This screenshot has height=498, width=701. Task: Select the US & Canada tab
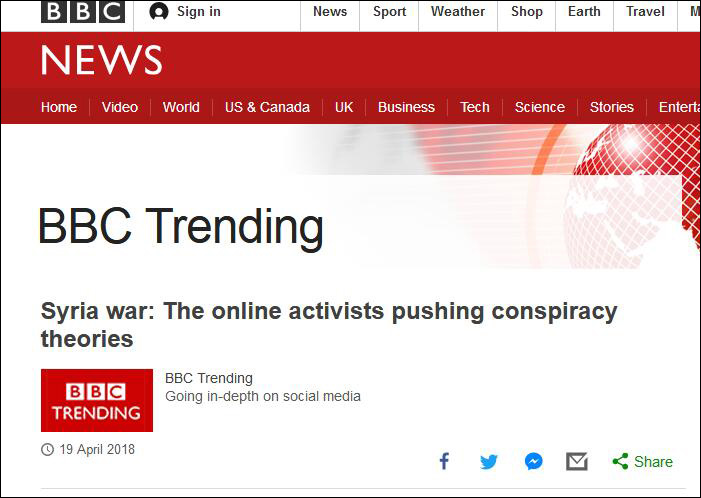tap(267, 107)
